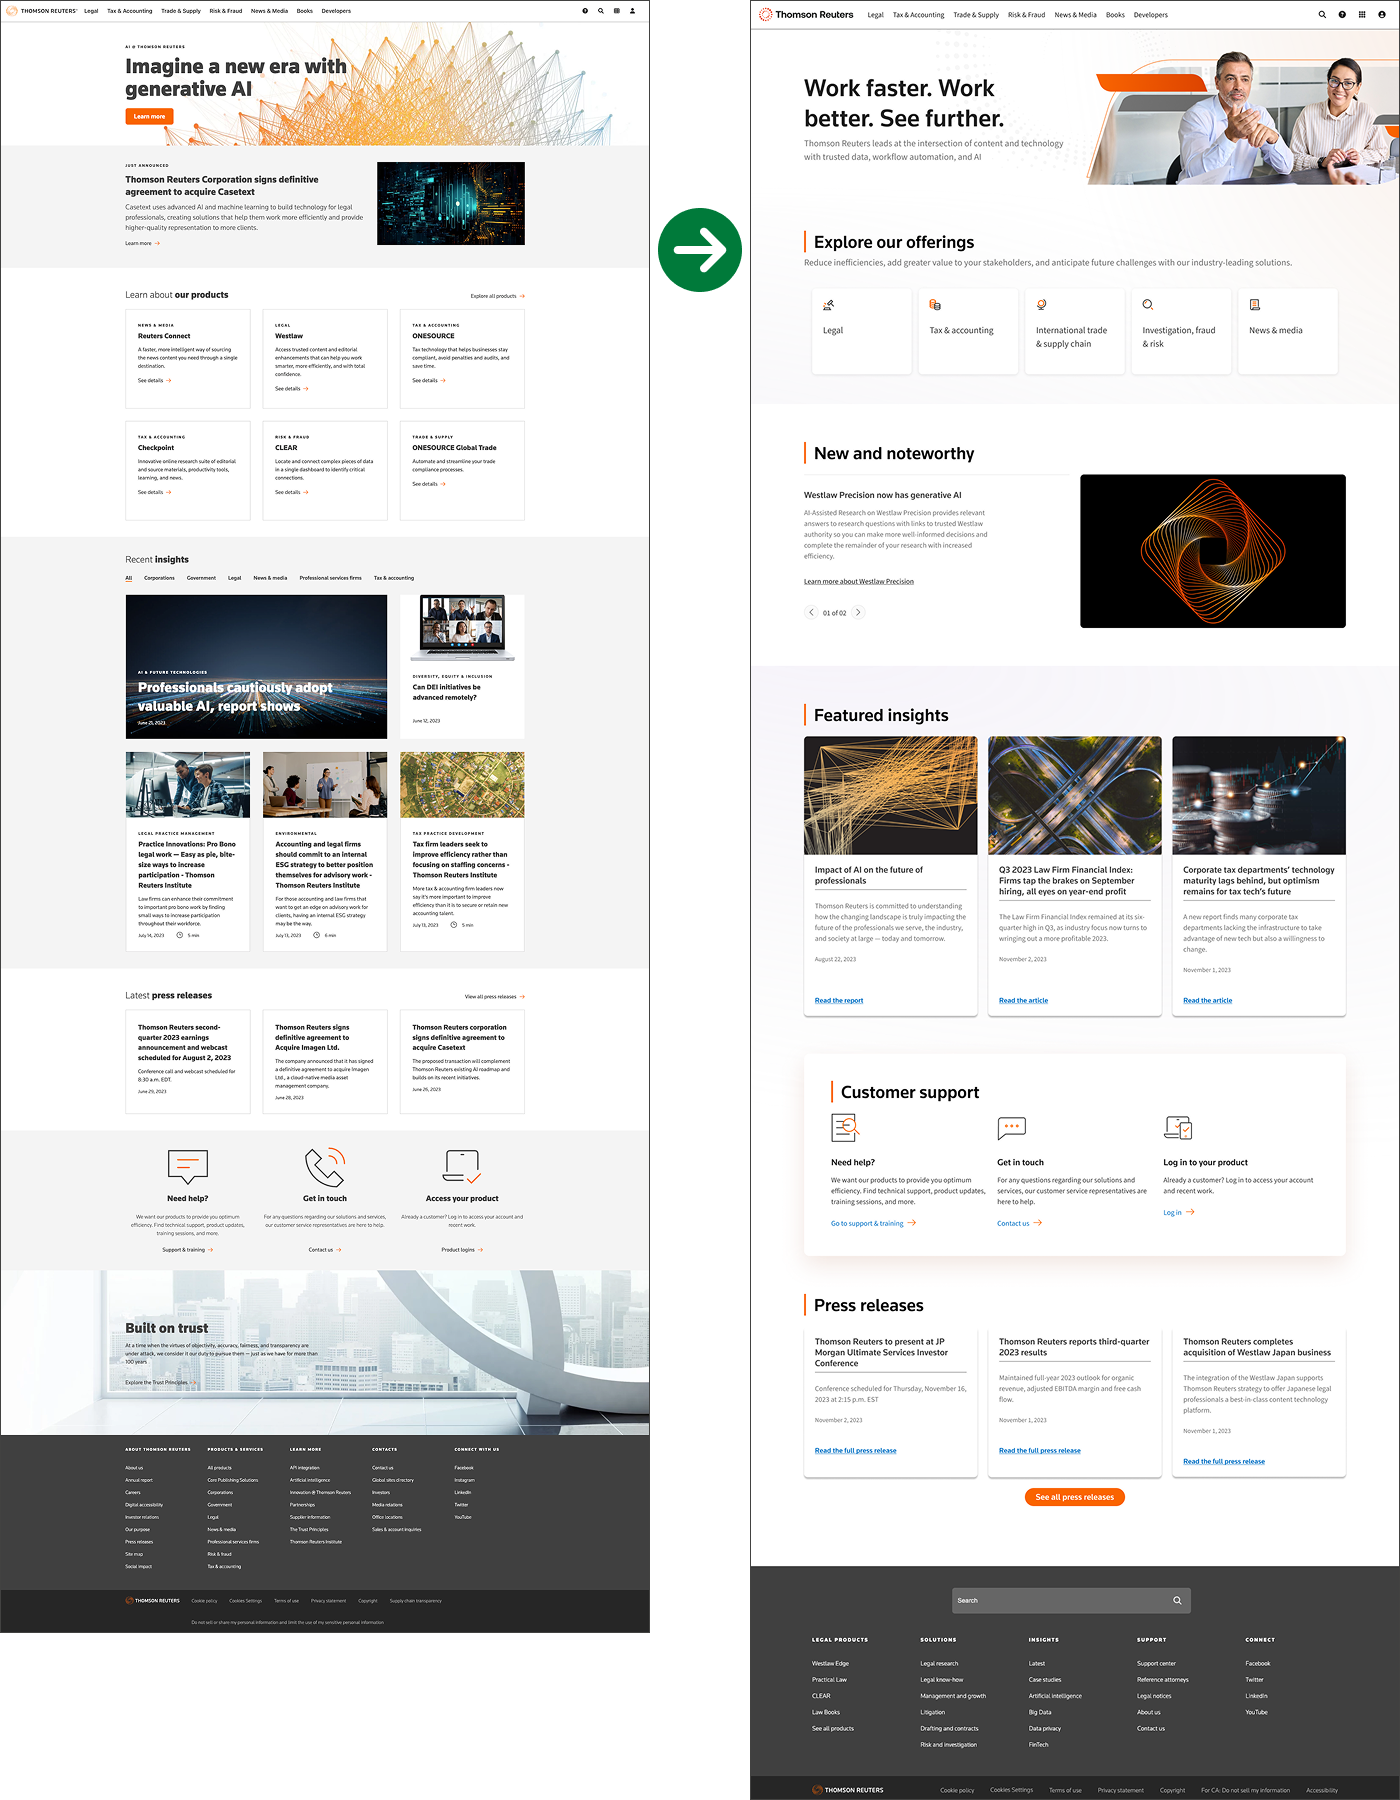The width and height of the screenshot is (1400, 1800).
Task: Click See details on the Reuters Connect card
Action: click(x=154, y=381)
